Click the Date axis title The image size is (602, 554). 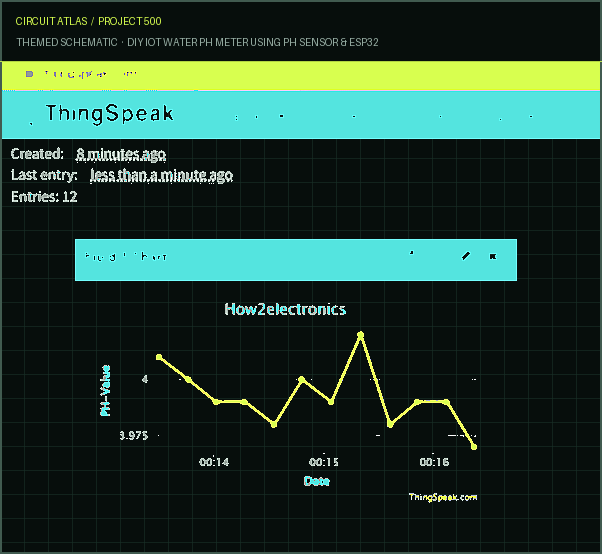point(317,481)
